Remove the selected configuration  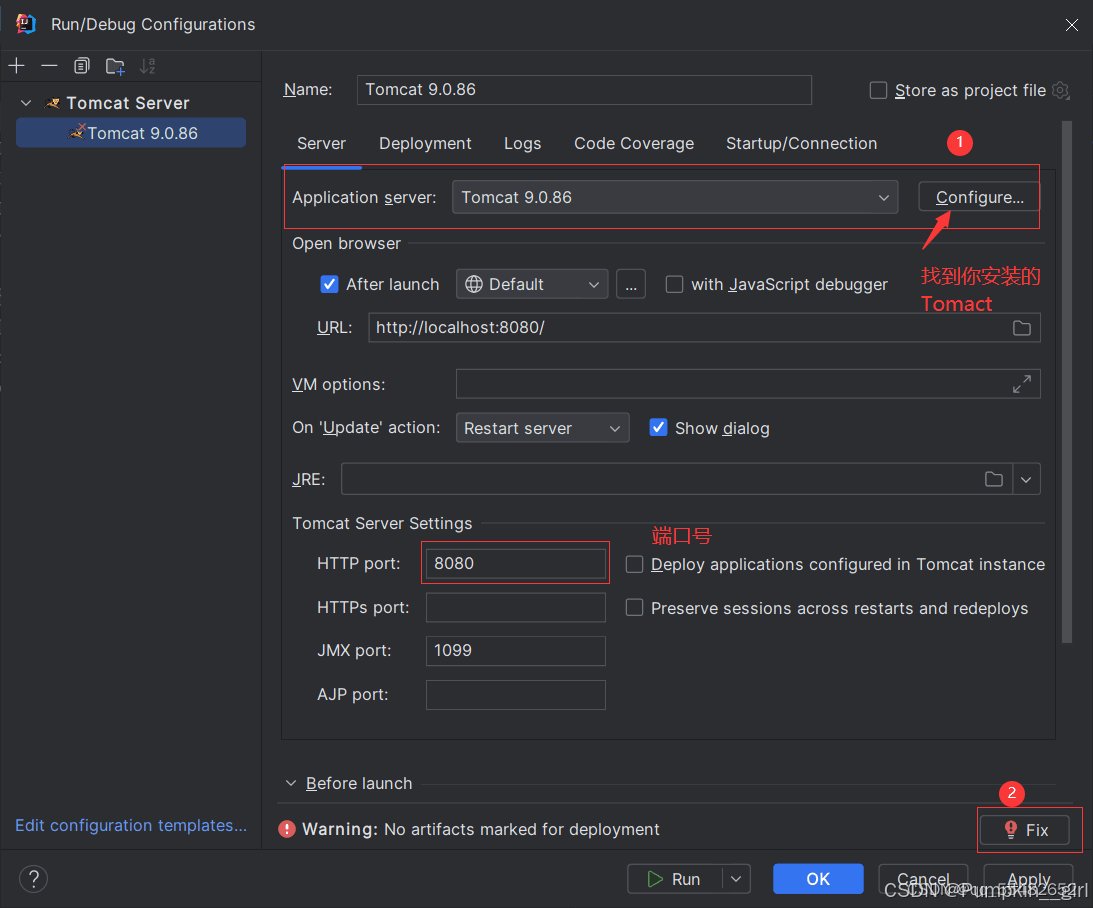[49, 66]
